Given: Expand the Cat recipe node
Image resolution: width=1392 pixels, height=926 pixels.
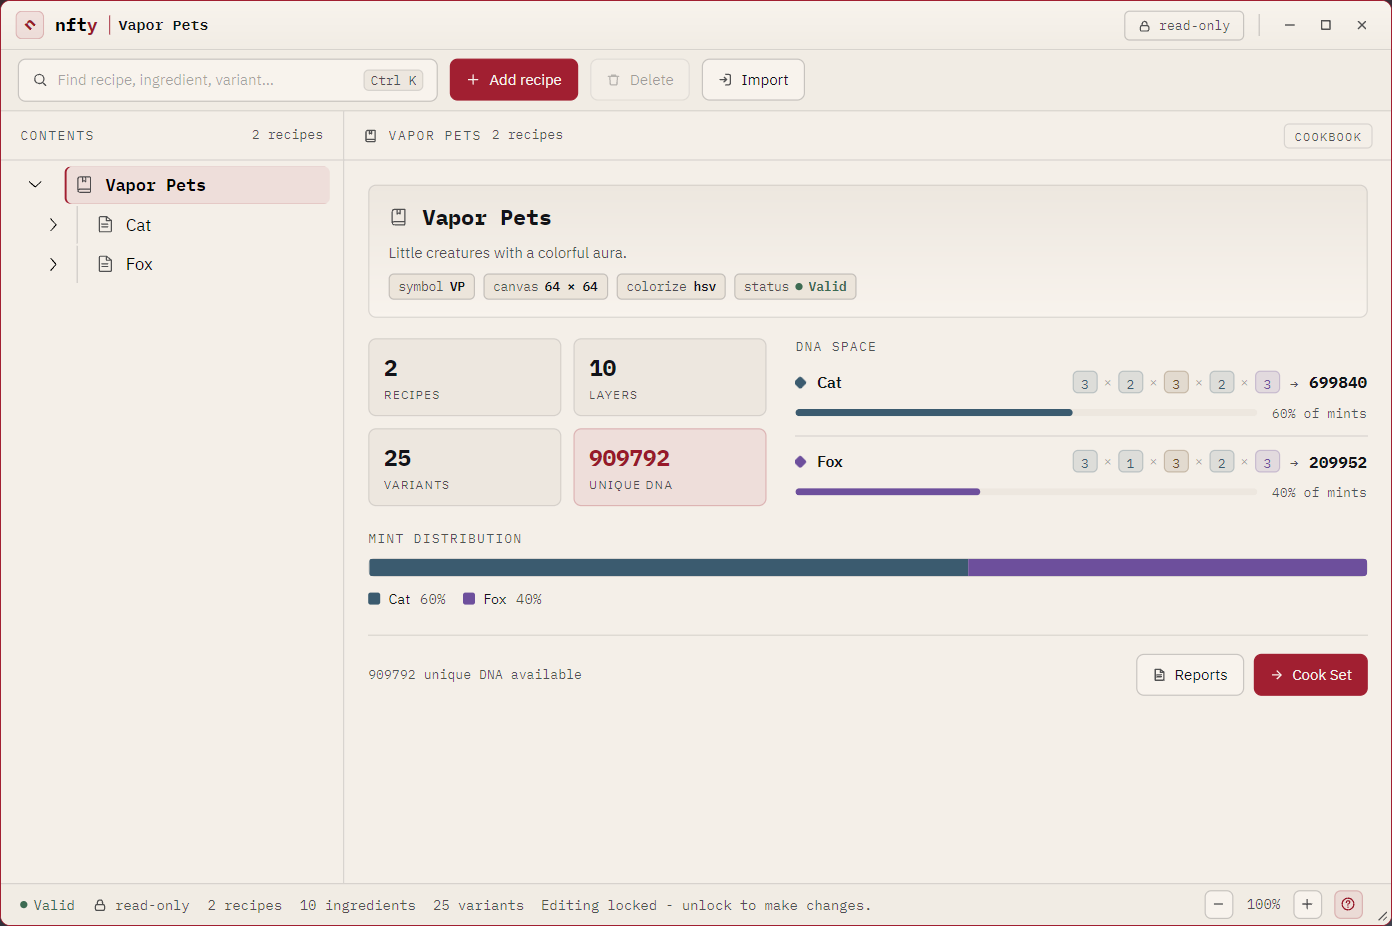Looking at the screenshot, I should pos(53,225).
